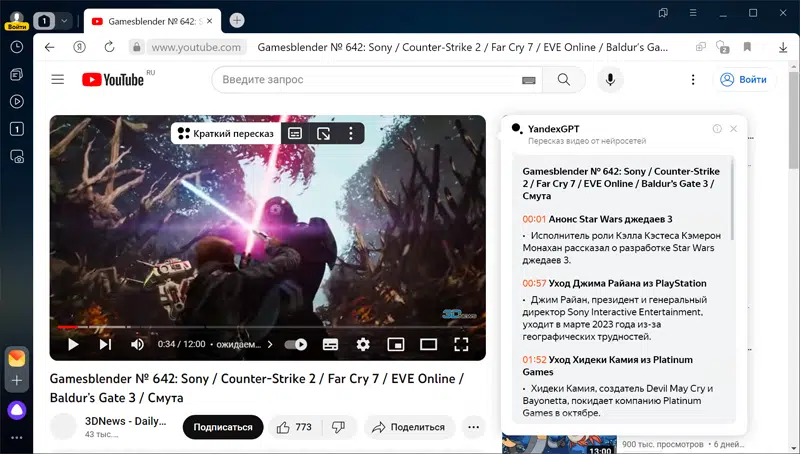Start voice search with microphone icon
The height and width of the screenshot is (454, 800).
click(610, 80)
